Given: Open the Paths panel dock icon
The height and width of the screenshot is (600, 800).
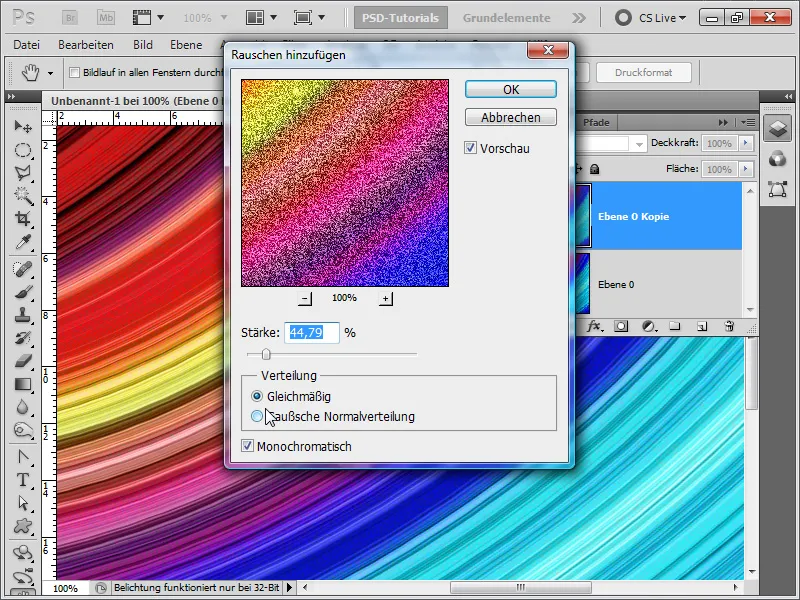Looking at the screenshot, I should 778,189.
